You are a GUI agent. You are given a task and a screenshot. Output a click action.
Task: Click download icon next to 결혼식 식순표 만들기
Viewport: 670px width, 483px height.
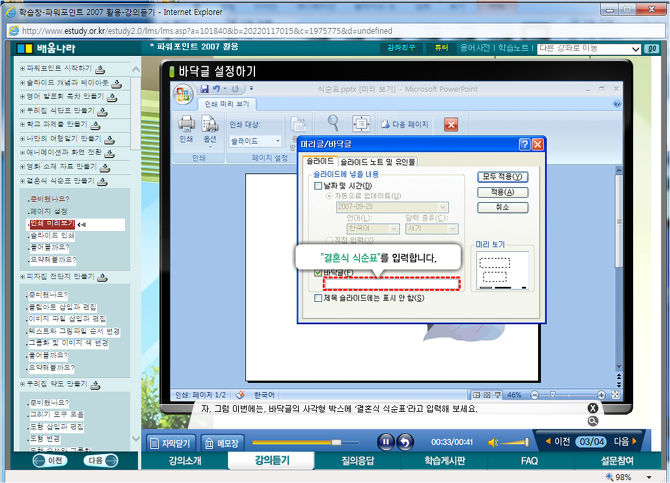pyautogui.click(x=102, y=182)
